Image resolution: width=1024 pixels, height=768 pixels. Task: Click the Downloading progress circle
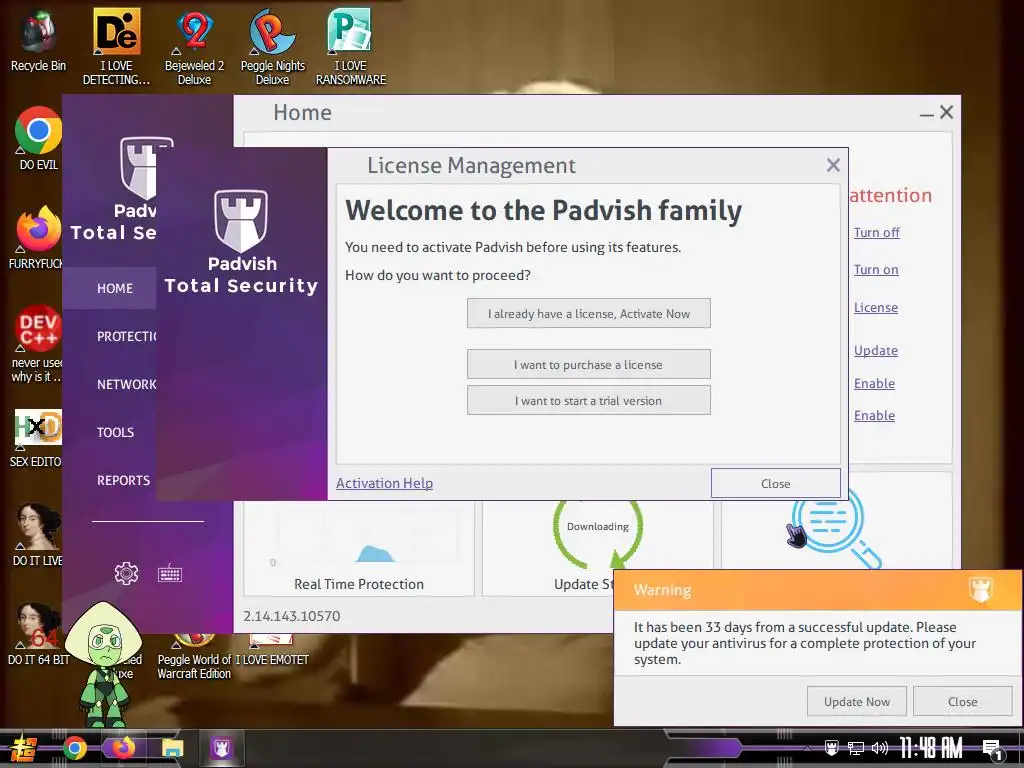[598, 530]
